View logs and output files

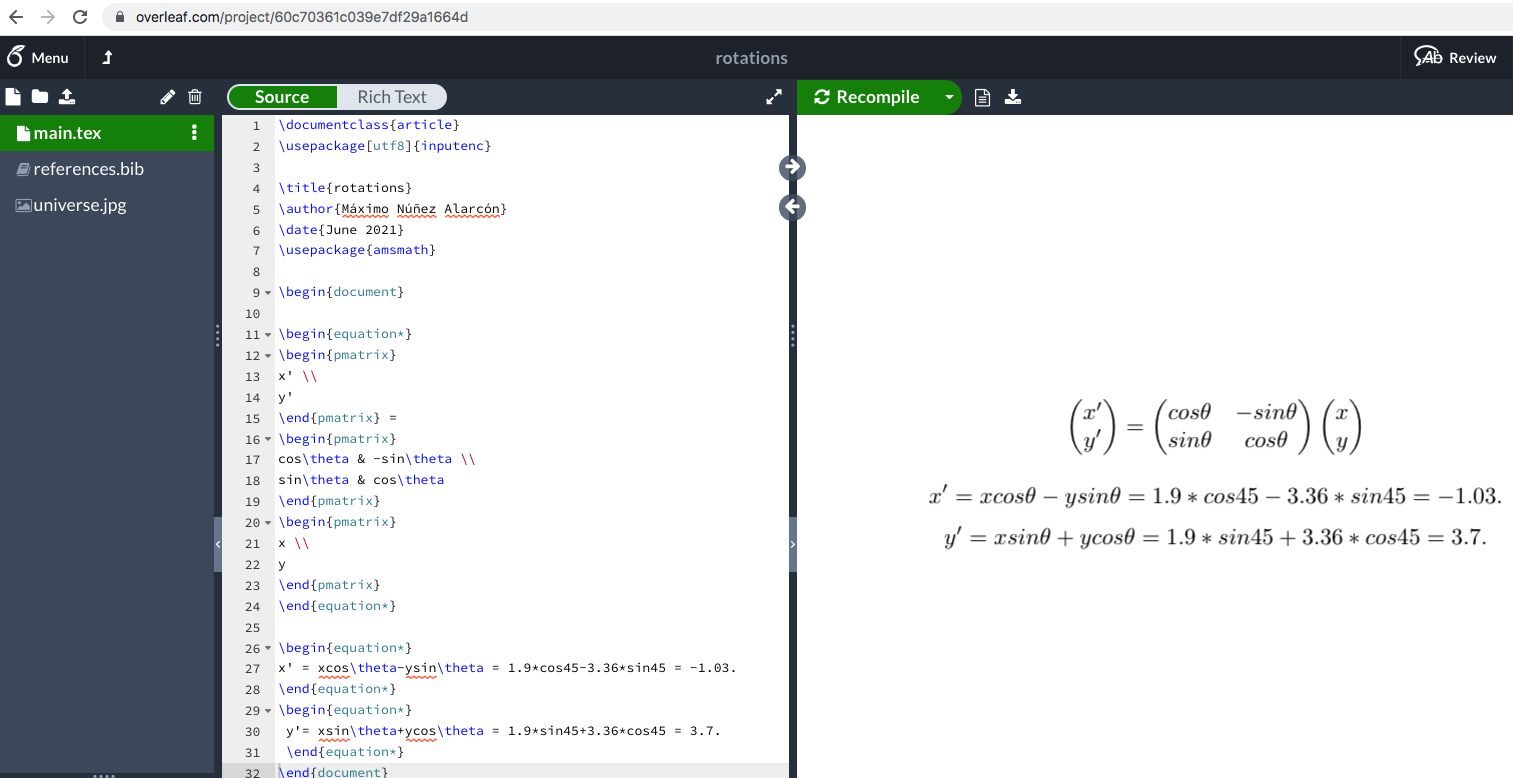pyautogui.click(x=981, y=96)
